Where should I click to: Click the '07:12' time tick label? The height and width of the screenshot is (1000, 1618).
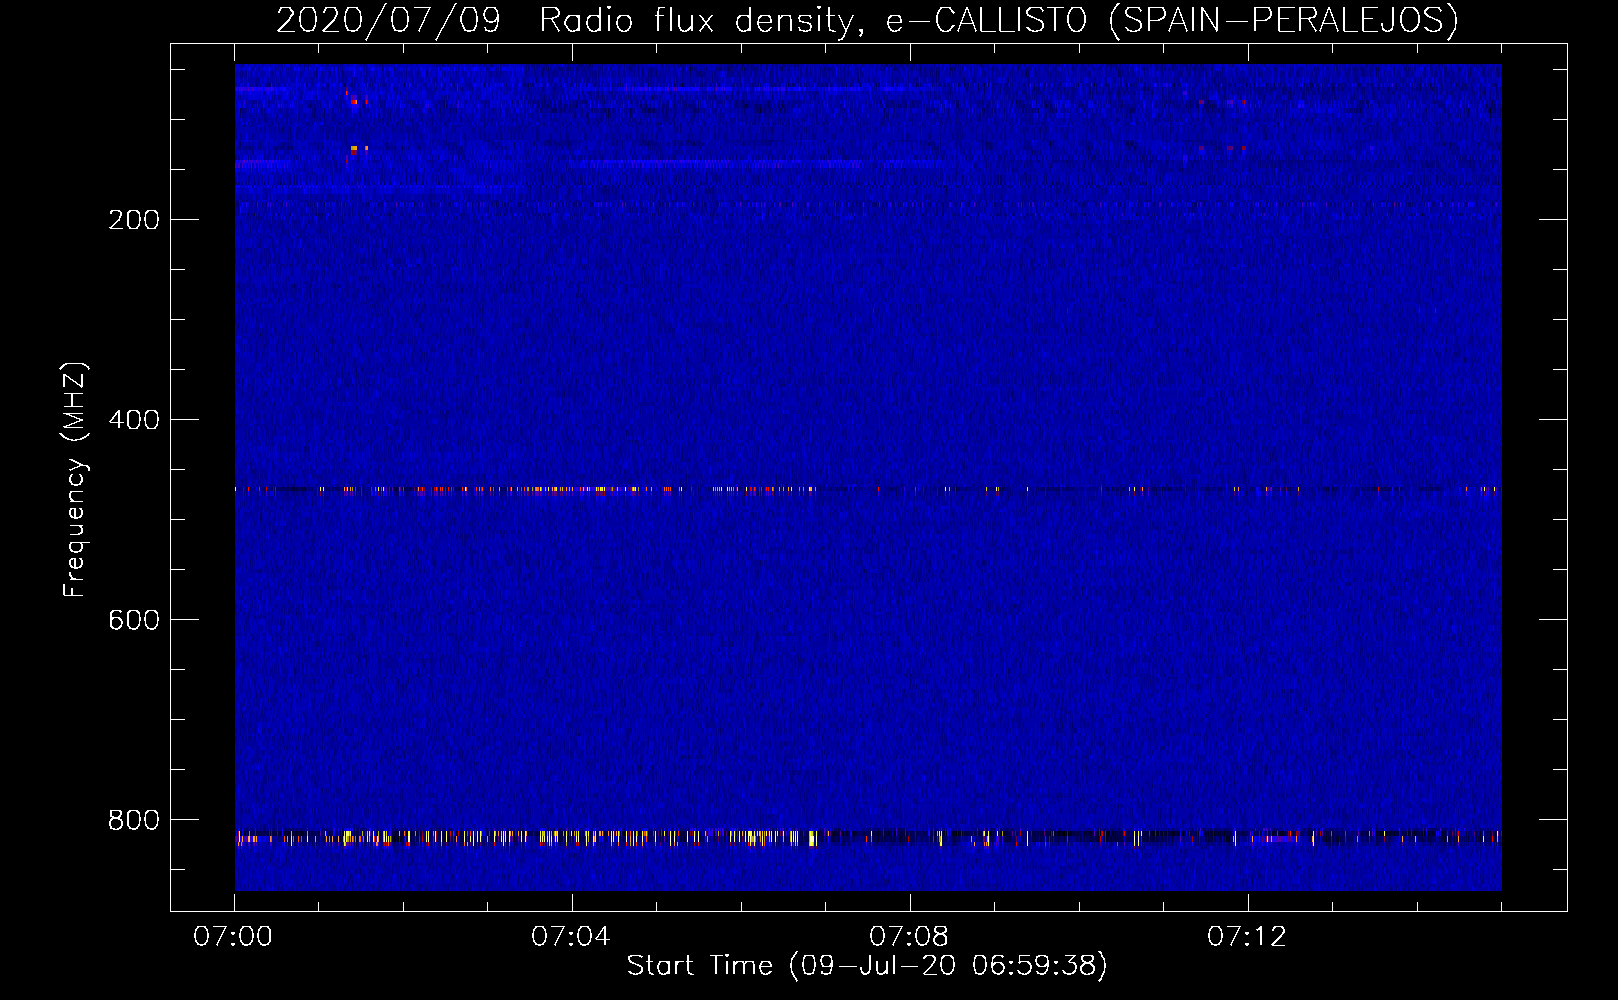pos(1247,937)
